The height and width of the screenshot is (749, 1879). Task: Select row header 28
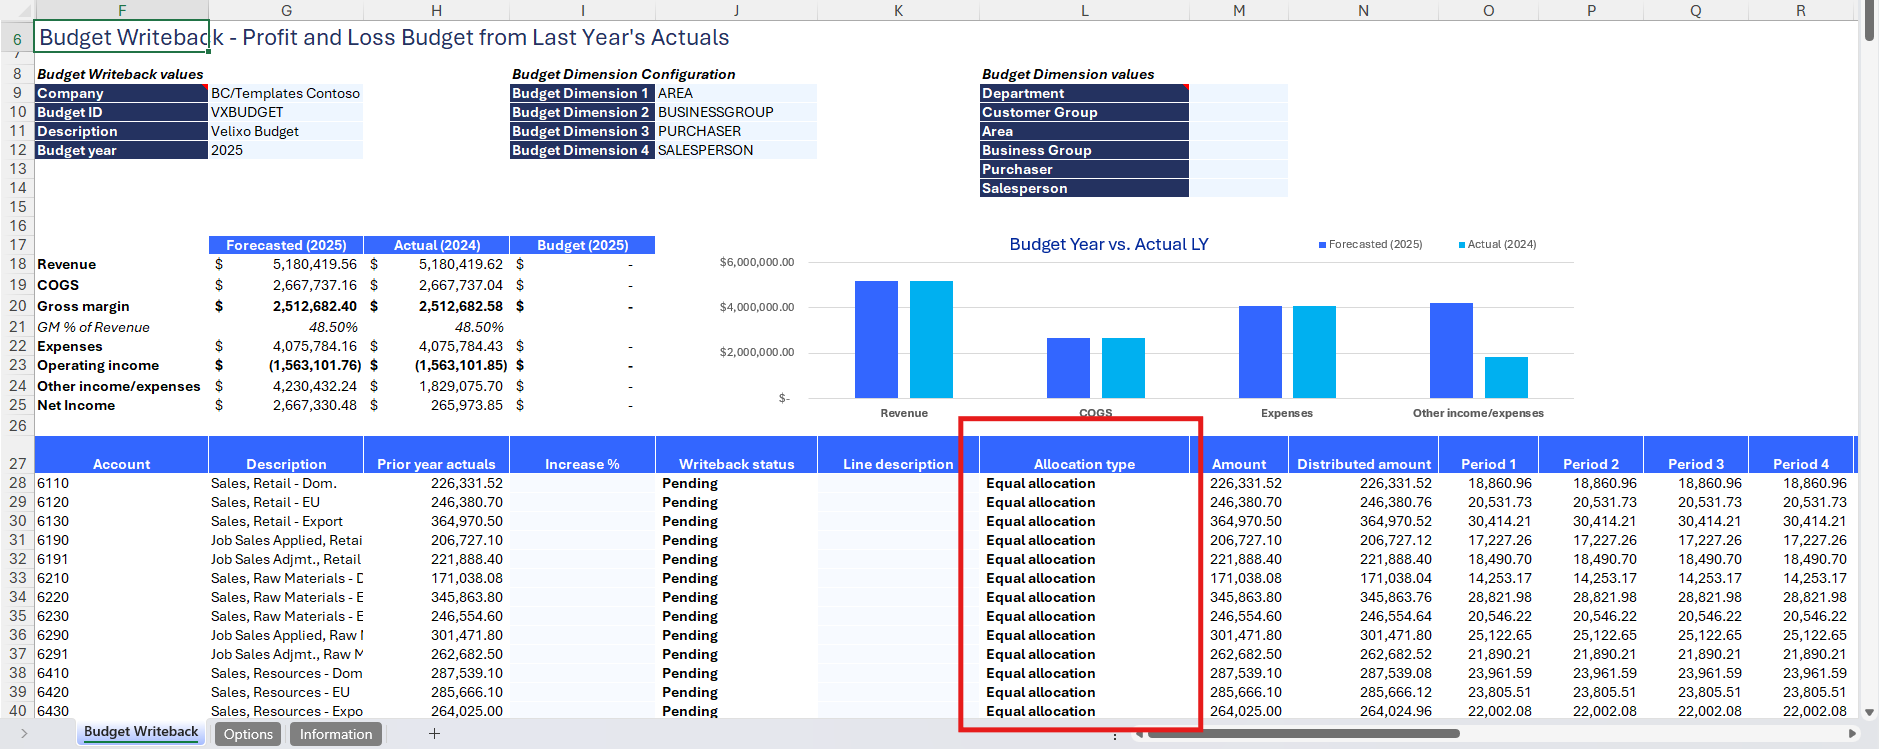(18, 483)
